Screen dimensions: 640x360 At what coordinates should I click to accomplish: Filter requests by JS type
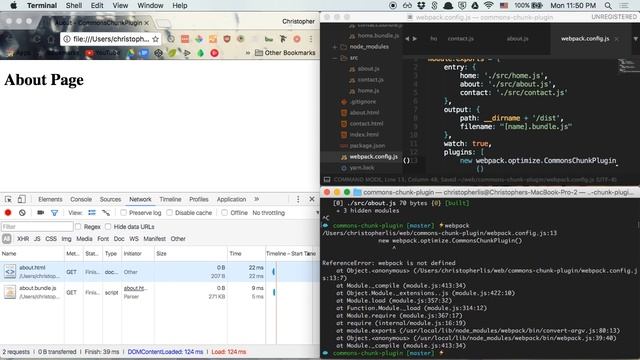click(x=37, y=239)
